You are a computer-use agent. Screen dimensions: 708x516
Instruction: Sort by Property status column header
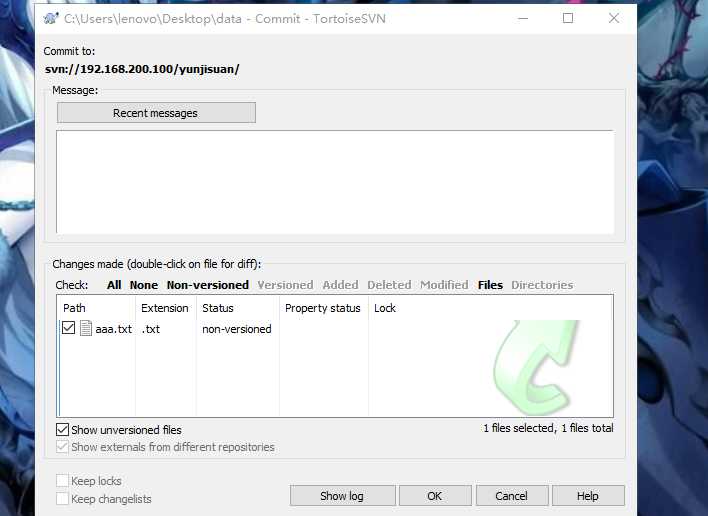324,308
